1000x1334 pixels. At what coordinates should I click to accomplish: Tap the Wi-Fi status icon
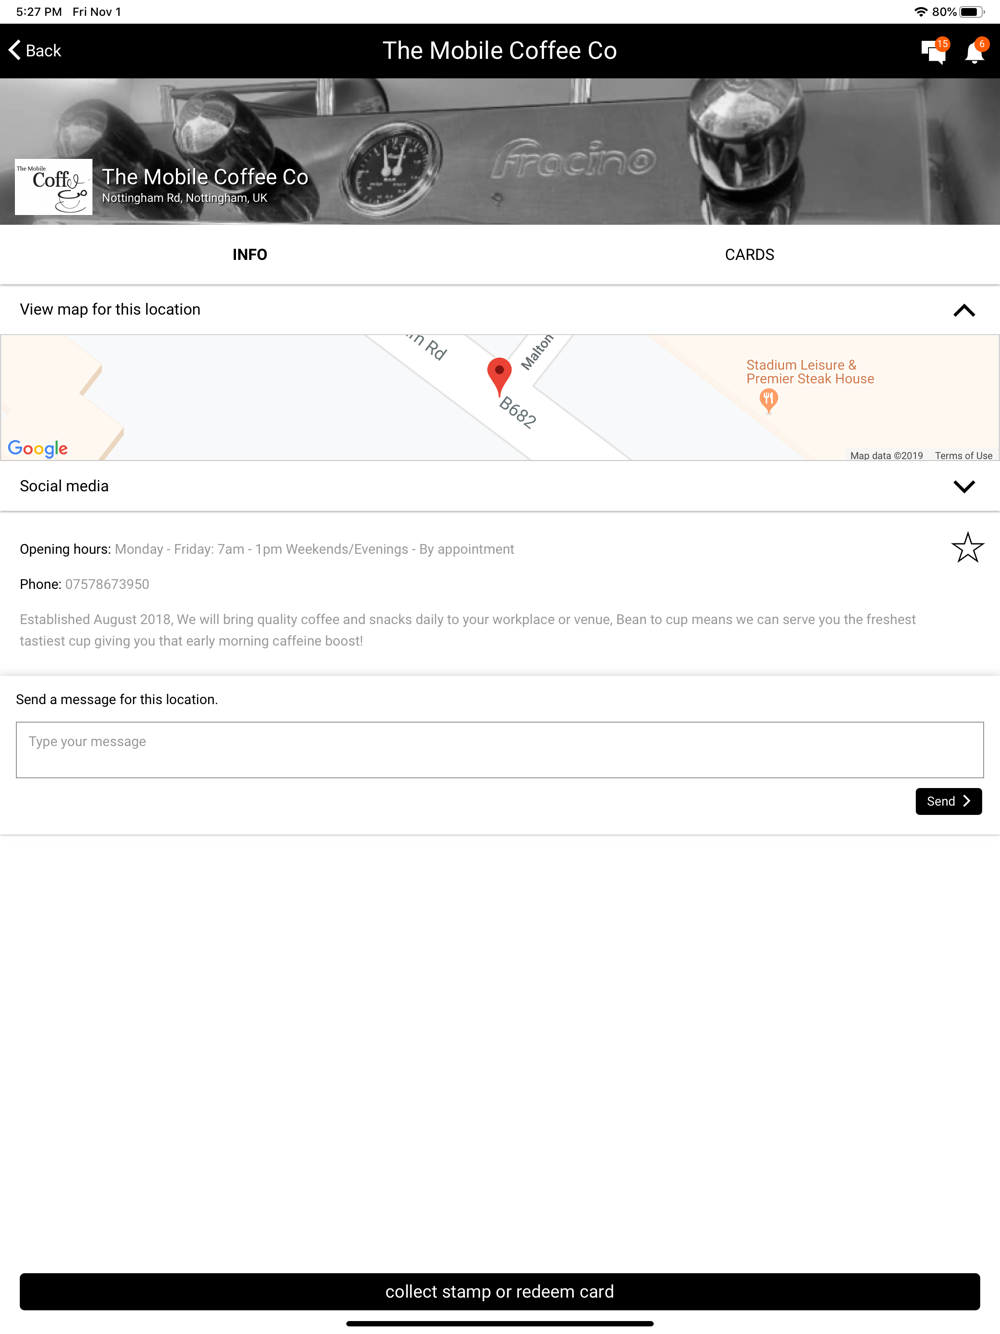tap(920, 12)
